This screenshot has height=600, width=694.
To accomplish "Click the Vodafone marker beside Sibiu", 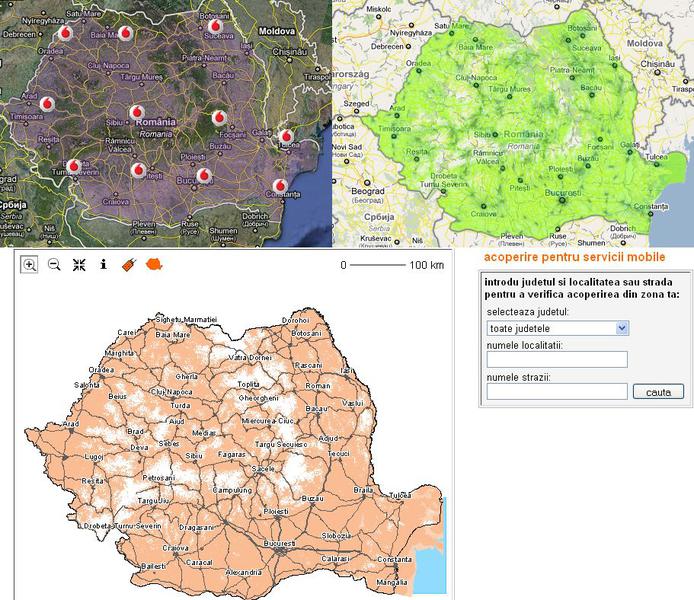I will point(137,113).
